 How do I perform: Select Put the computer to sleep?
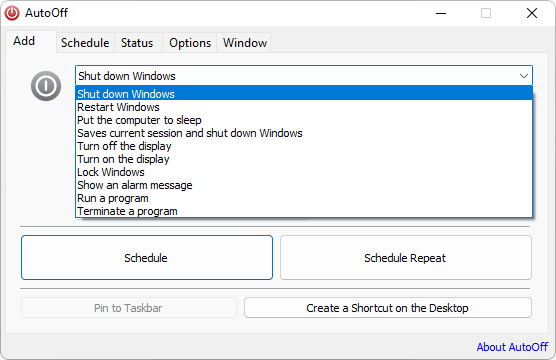304,120
